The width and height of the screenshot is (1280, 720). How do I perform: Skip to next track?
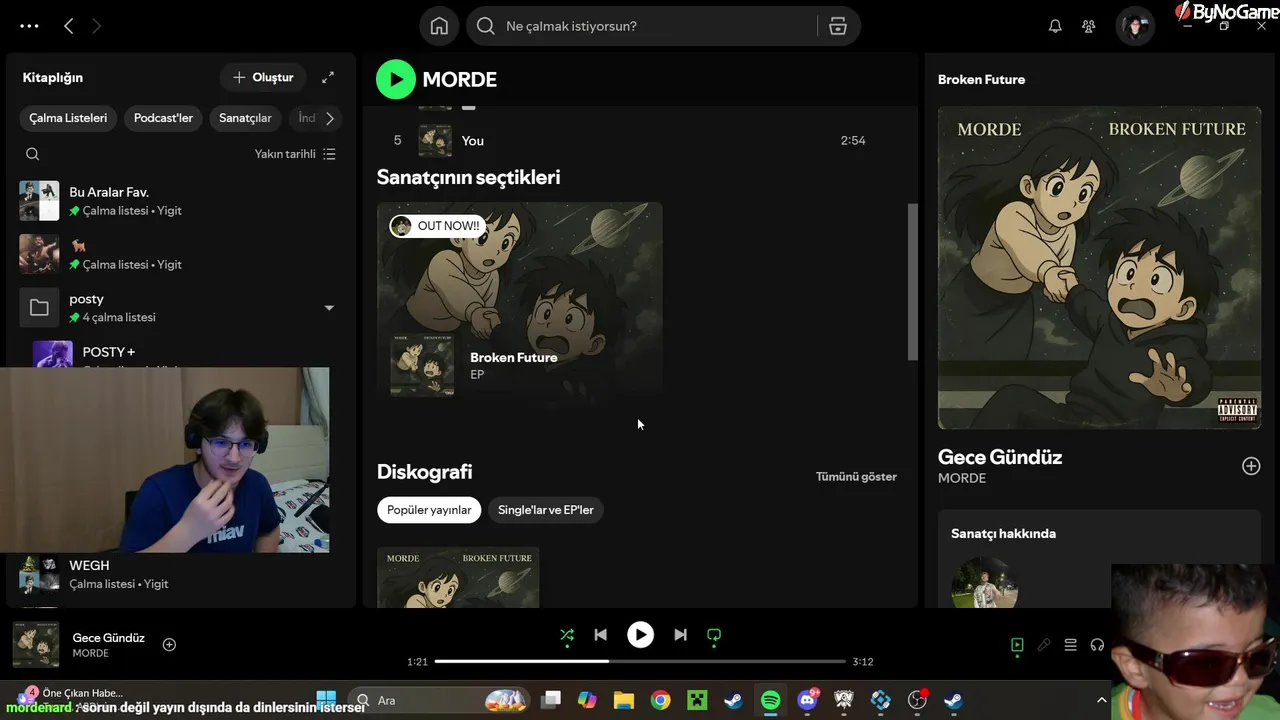[x=680, y=635]
